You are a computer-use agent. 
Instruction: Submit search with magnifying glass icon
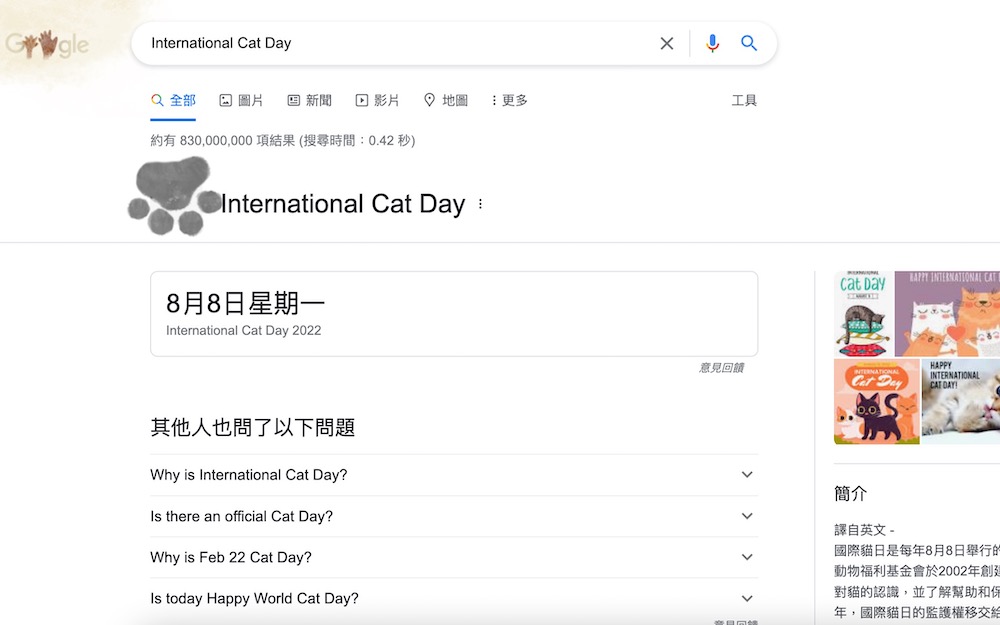[749, 43]
